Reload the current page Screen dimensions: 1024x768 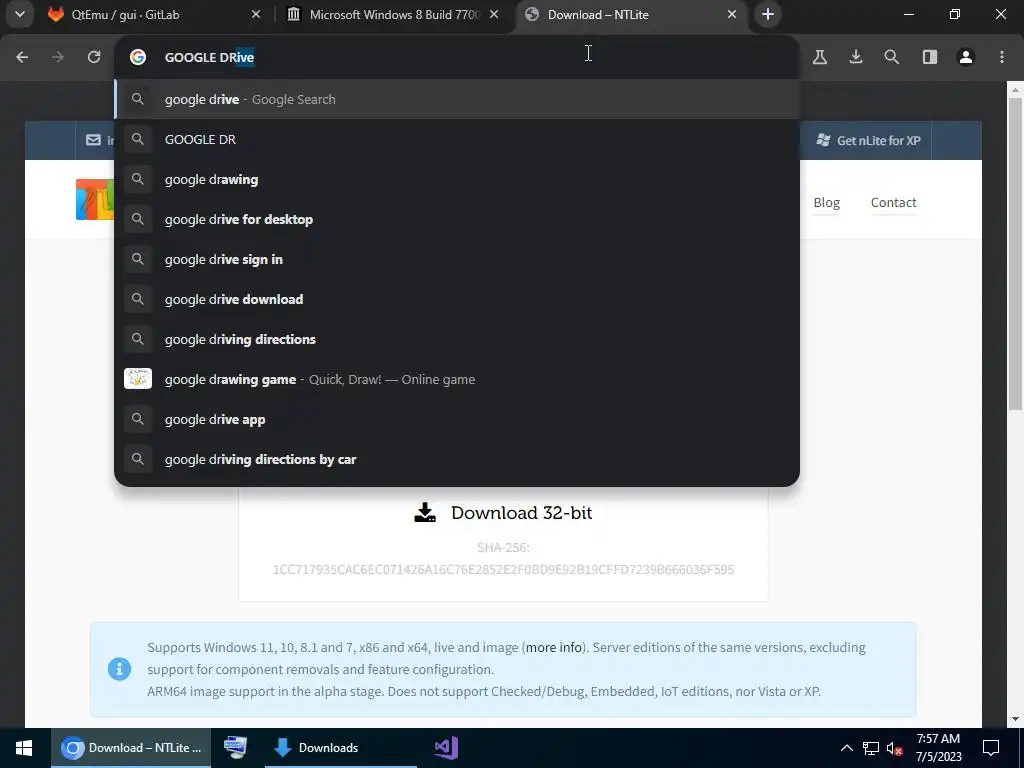pyautogui.click(x=94, y=57)
